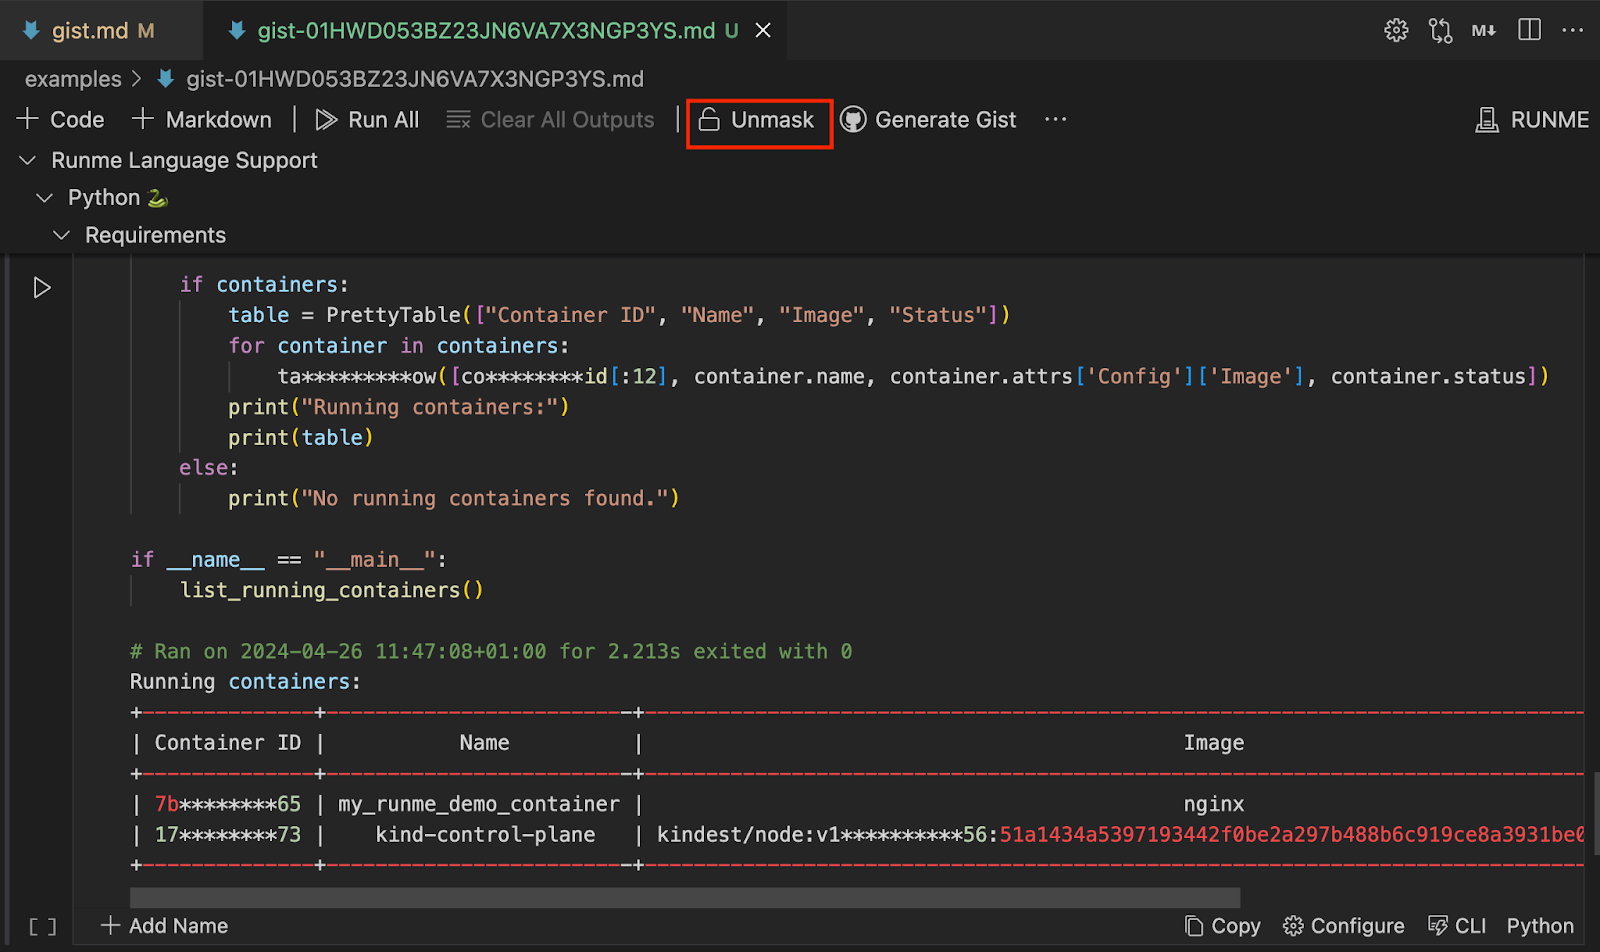The image size is (1600, 952).
Task: Switch to the gist.md tab
Action: (x=90, y=31)
